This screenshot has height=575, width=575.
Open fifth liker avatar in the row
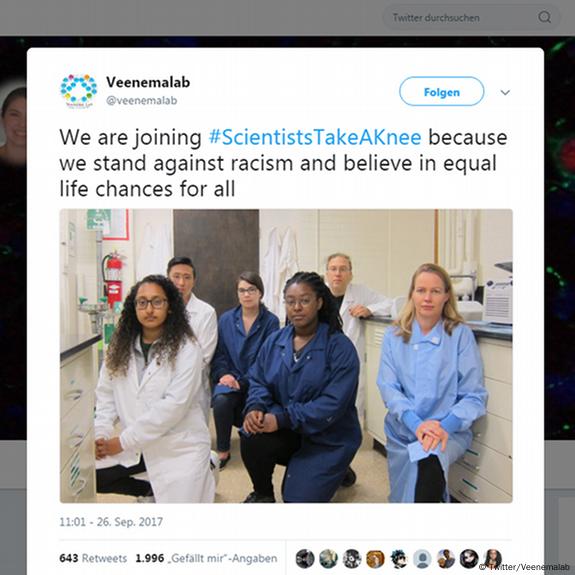pos(399,558)
